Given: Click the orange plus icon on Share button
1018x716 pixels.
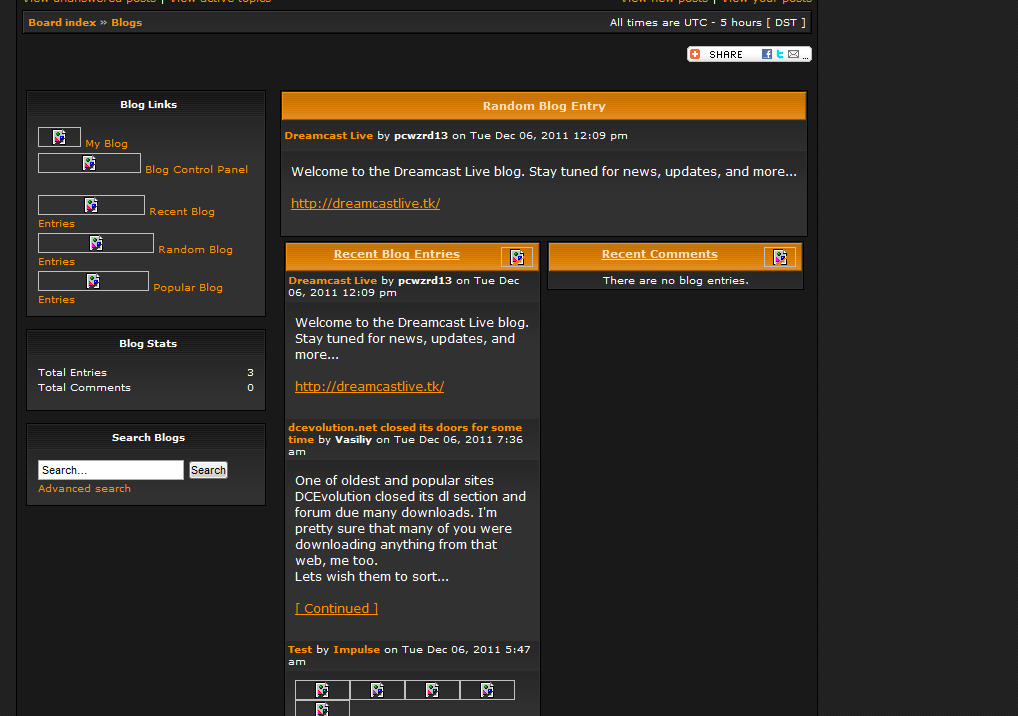Looking at the screenshot, I should coord(695,54).
